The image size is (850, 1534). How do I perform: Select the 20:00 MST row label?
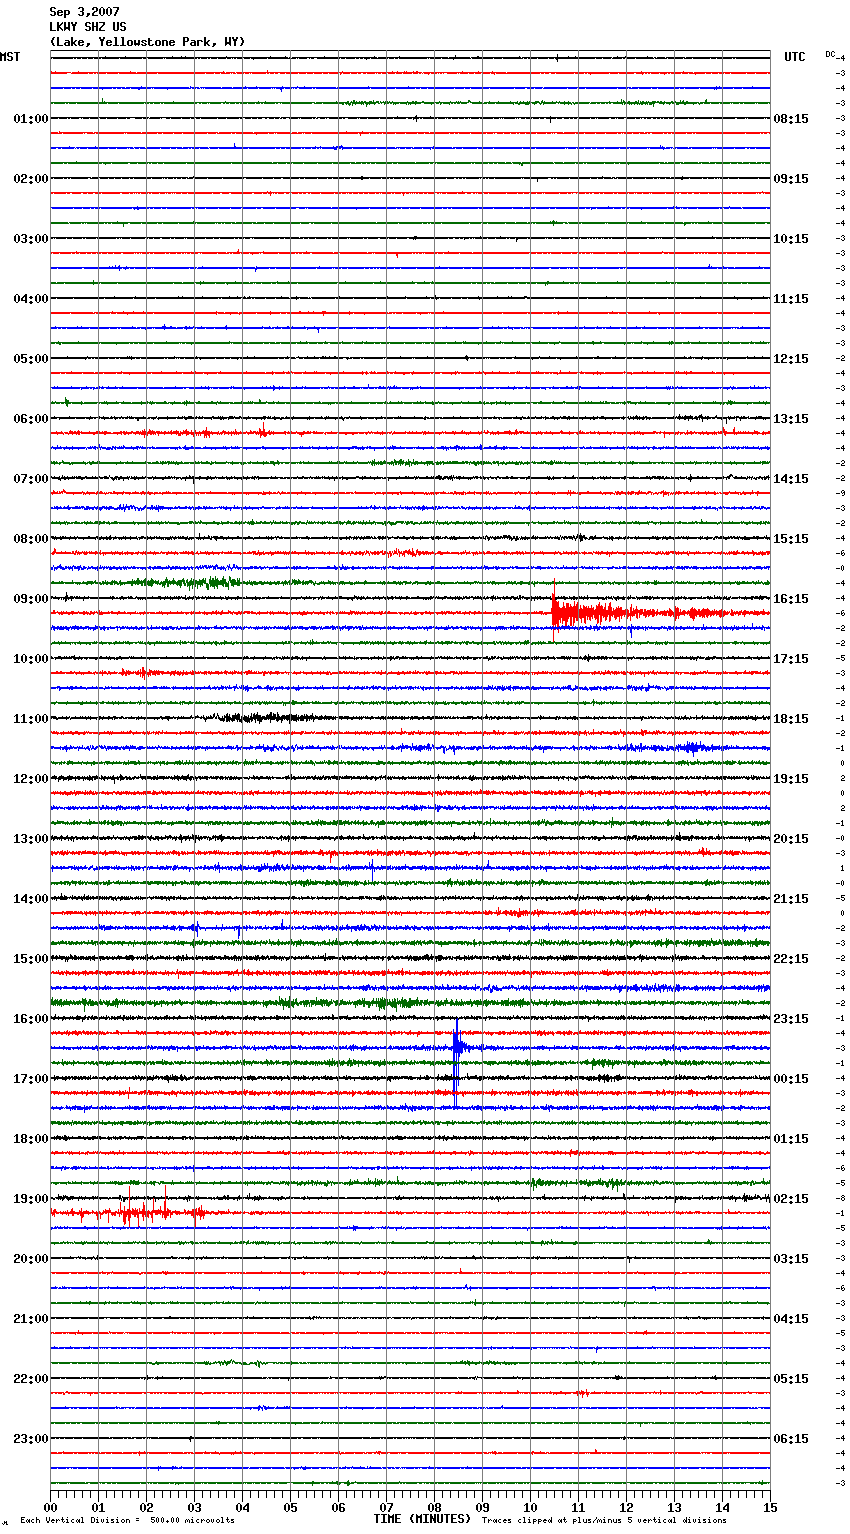coord(31,1259)
